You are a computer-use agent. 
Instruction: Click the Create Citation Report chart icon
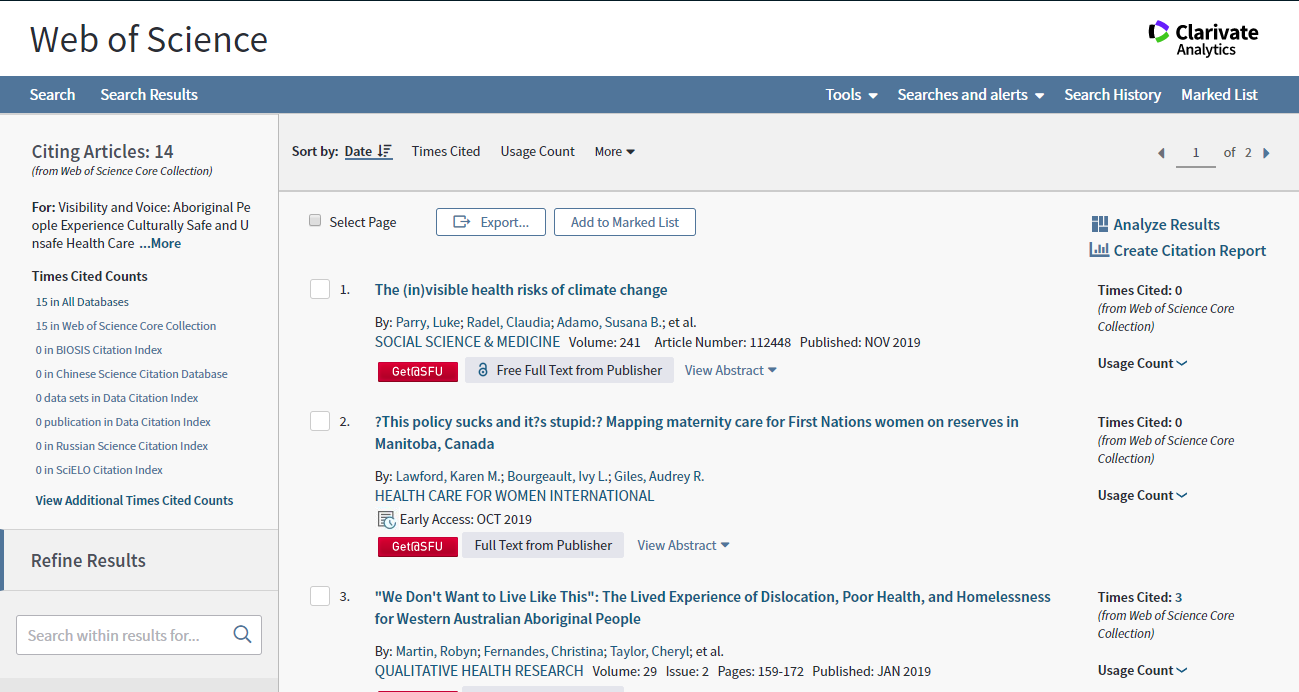pyautogui.click(x=1099, y=250)
